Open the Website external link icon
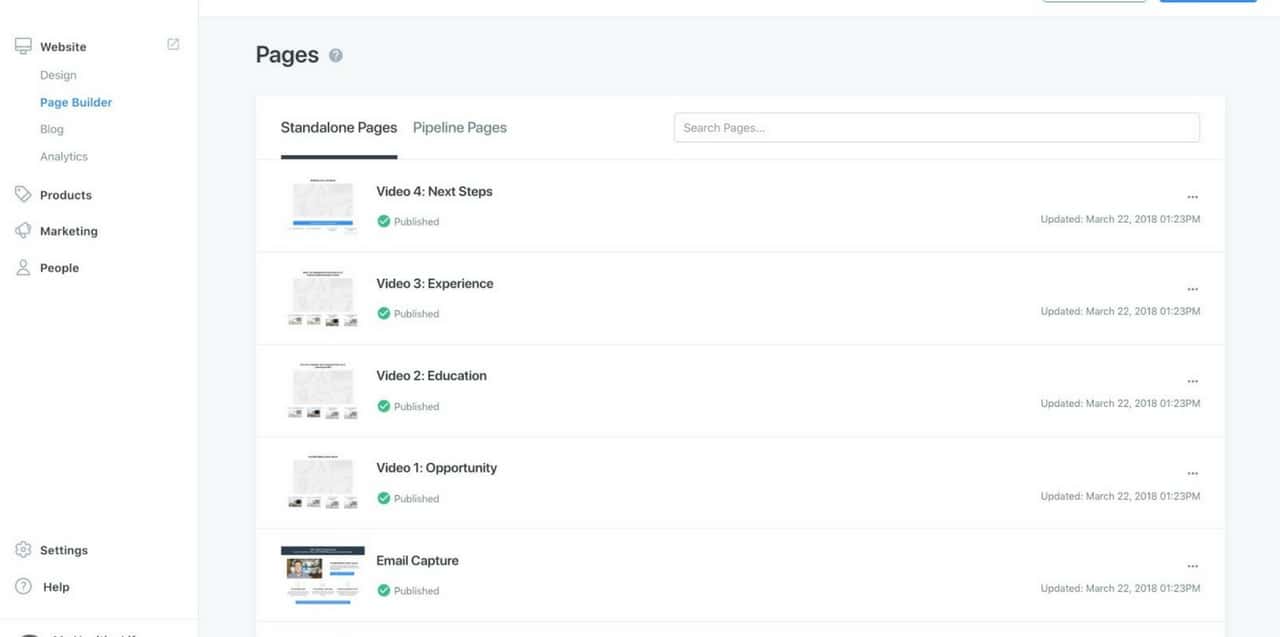1280x637 pixels. [x=173, y=44]
